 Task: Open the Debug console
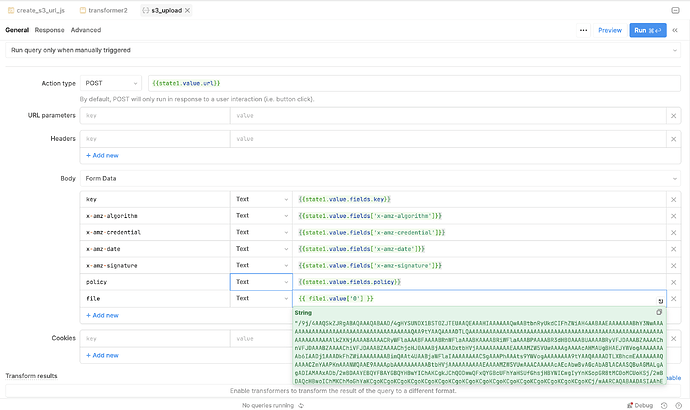click(640, 406)
